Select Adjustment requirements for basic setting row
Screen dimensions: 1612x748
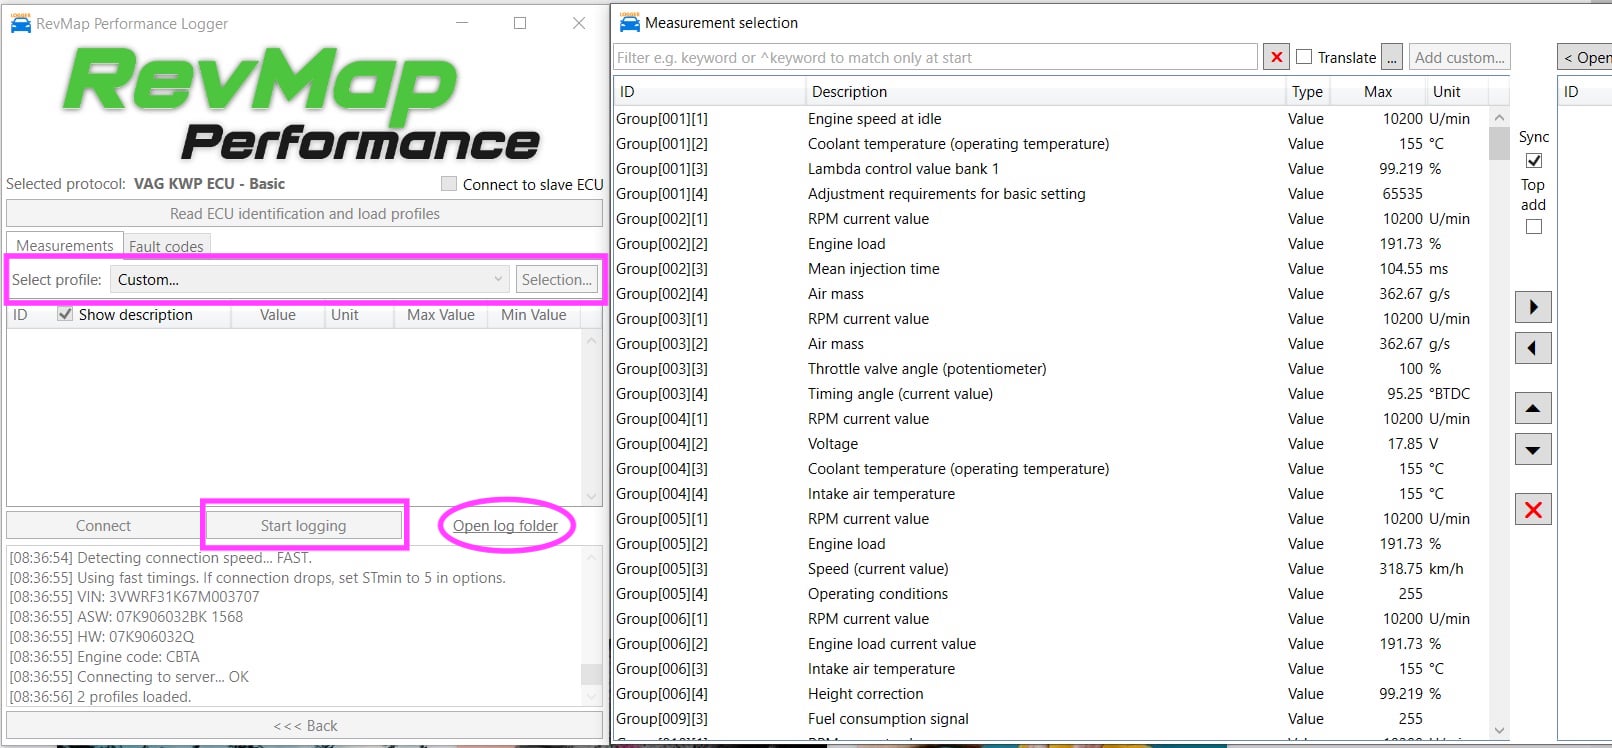pos(1050,193)
